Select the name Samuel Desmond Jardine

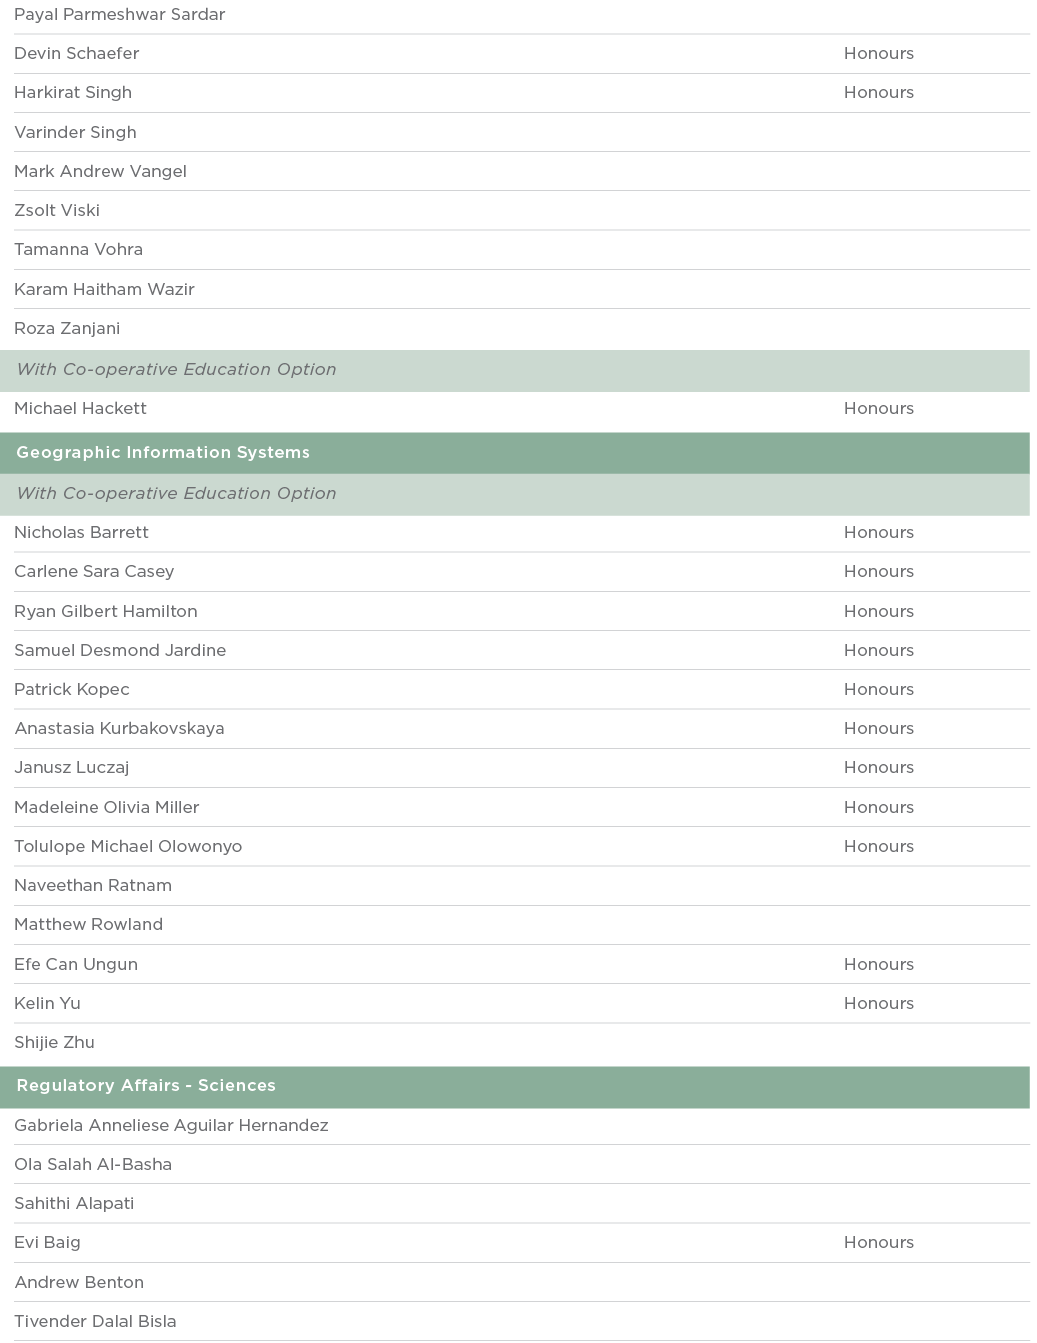point(120,651)
